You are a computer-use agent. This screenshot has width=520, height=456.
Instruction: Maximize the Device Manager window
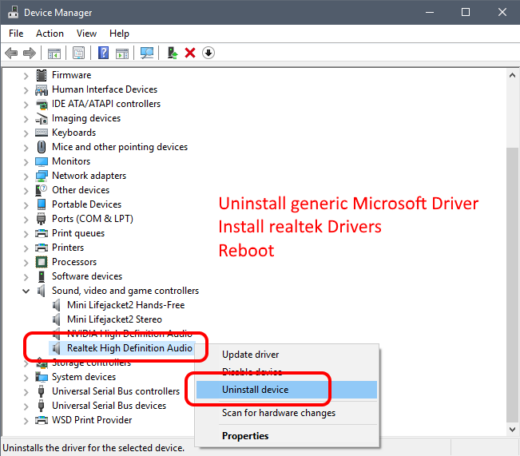(x=466, y=12)
